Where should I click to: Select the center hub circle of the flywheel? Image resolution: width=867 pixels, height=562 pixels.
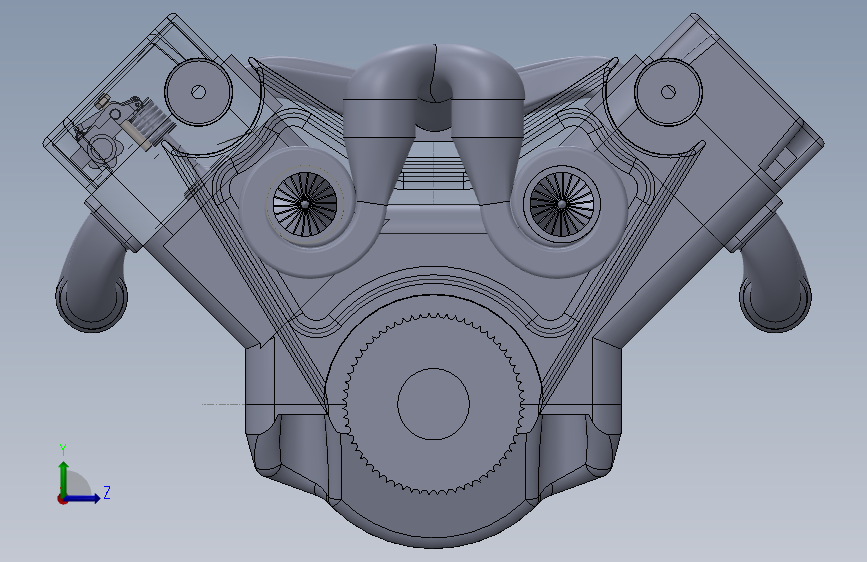(x=434, y=404)
